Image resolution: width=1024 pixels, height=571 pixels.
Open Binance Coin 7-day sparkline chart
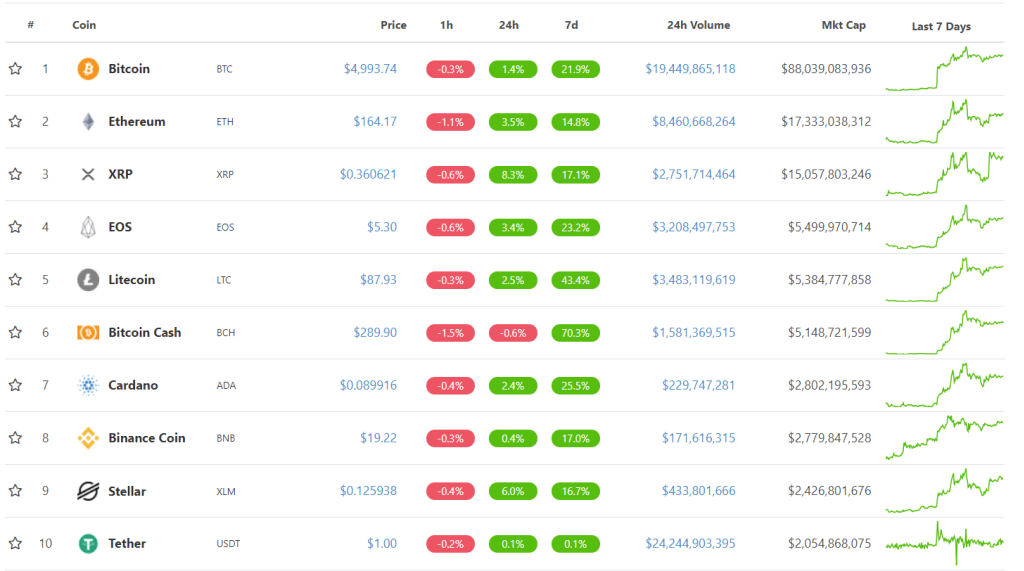point(944,437)
